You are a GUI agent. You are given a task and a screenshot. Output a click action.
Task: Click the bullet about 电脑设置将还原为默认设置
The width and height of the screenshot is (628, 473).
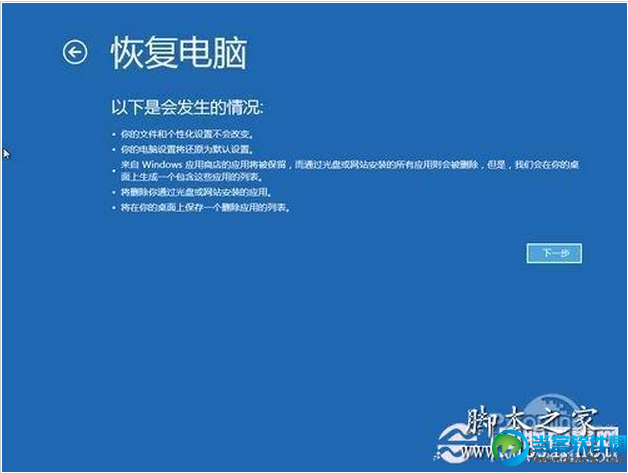(187, 150)
